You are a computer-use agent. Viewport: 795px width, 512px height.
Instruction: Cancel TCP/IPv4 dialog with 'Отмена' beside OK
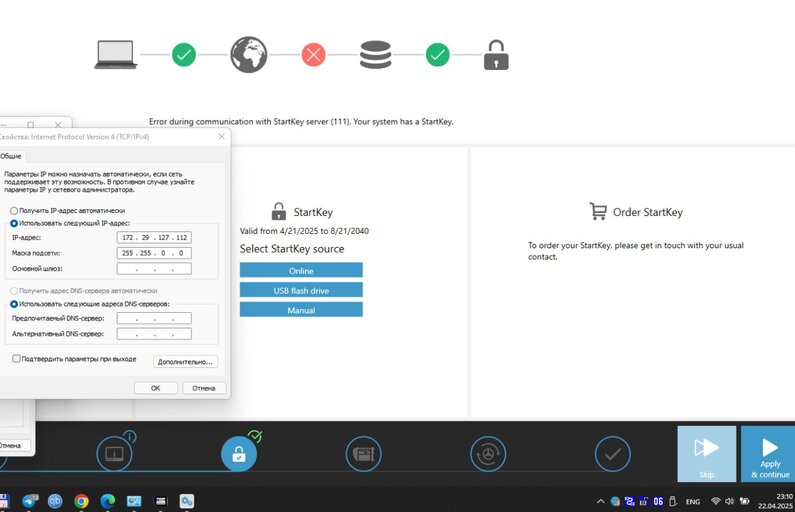tap(204, 388)
